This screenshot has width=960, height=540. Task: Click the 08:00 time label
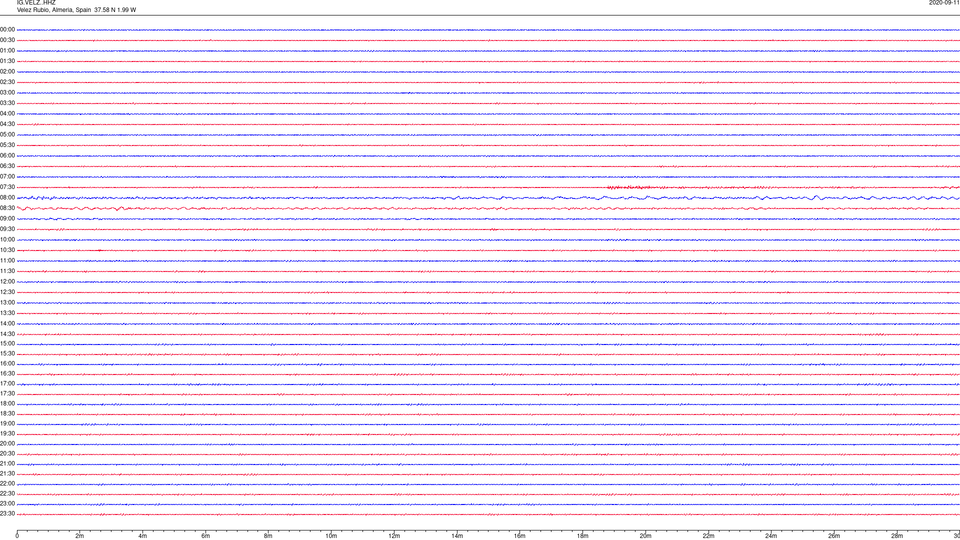click(x=7, y=198)
